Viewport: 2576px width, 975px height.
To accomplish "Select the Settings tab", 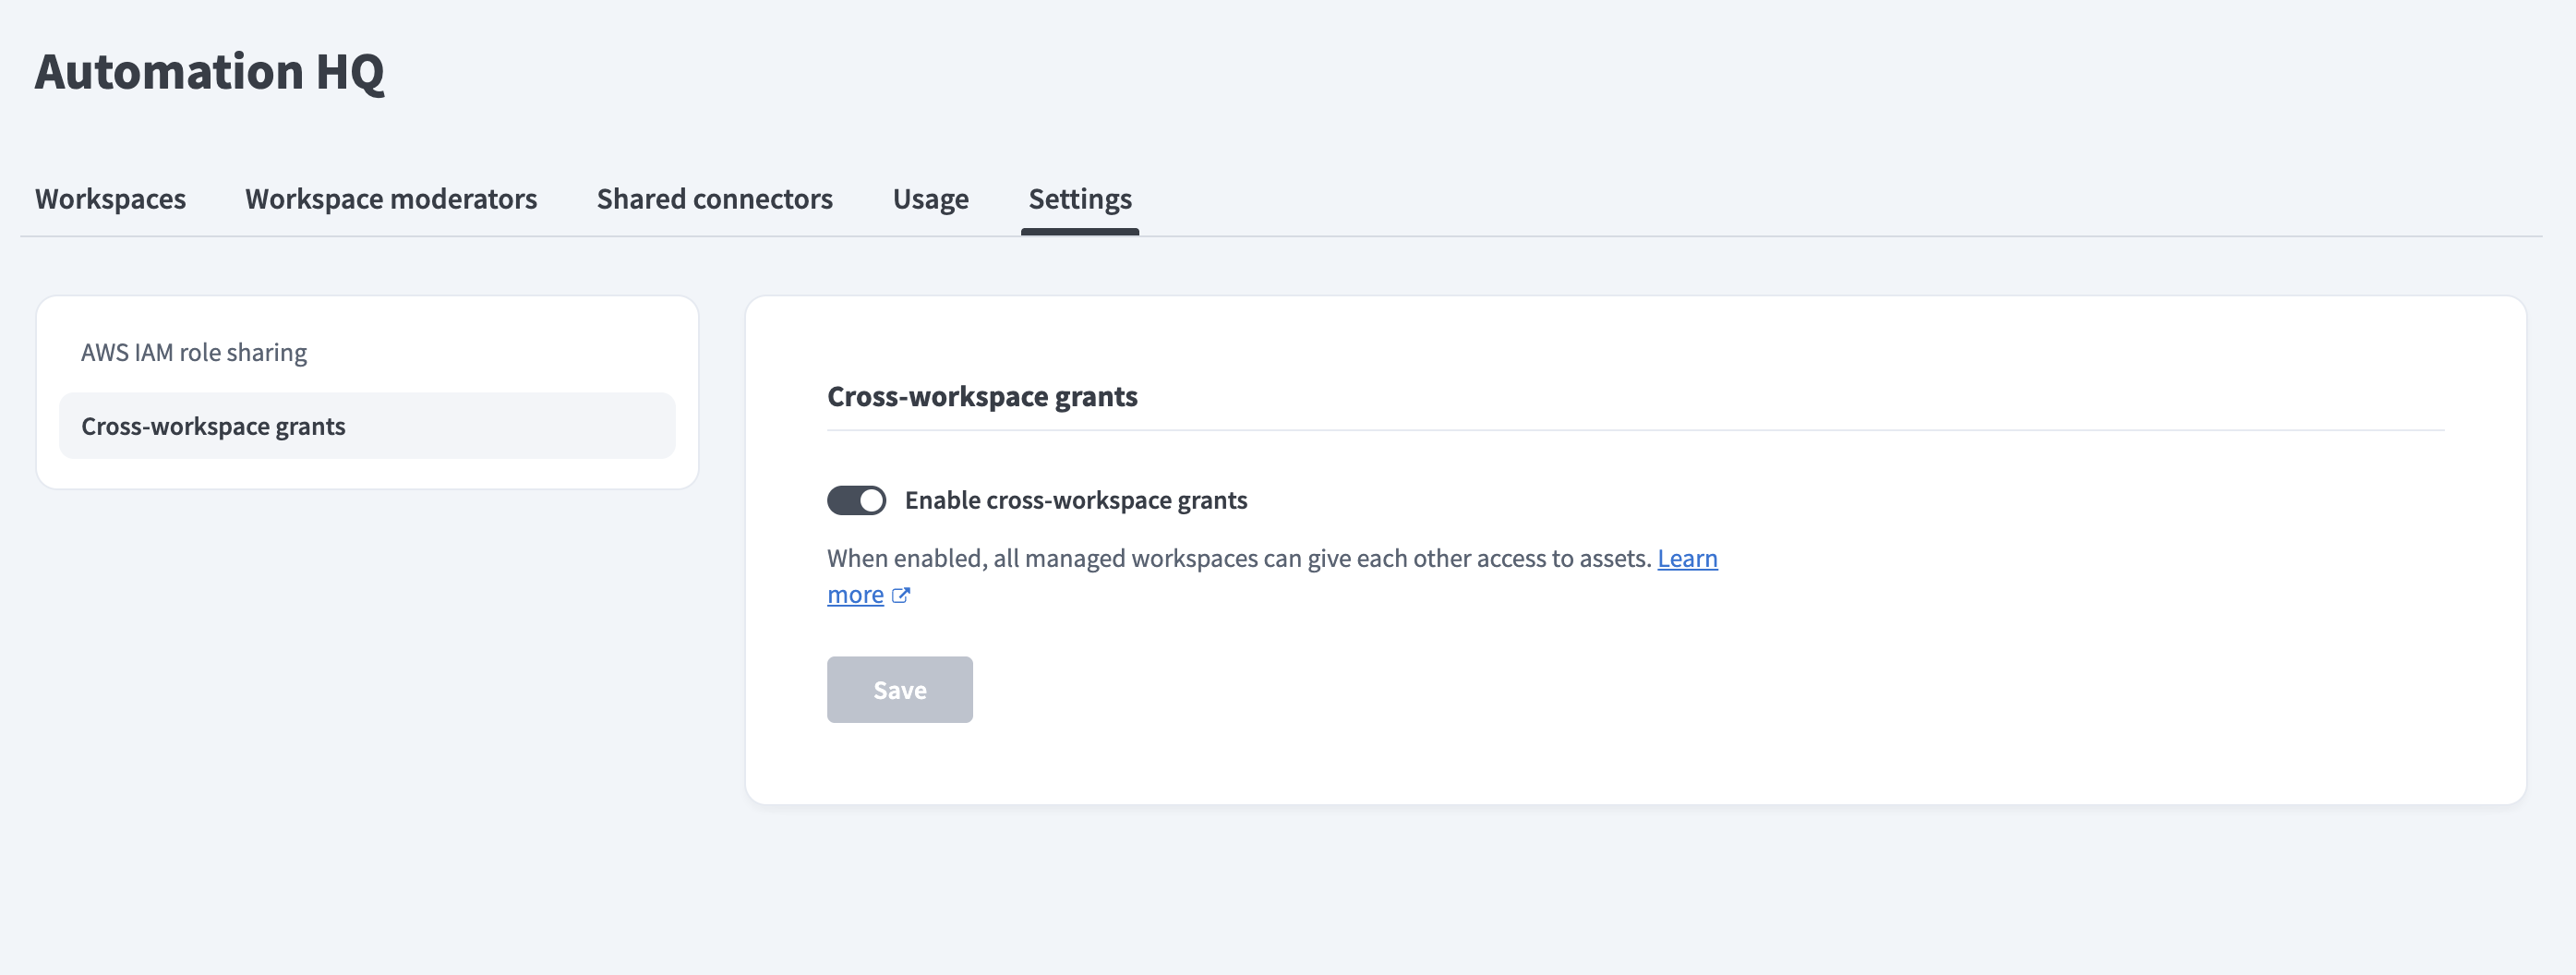I will click(1080, 199).
